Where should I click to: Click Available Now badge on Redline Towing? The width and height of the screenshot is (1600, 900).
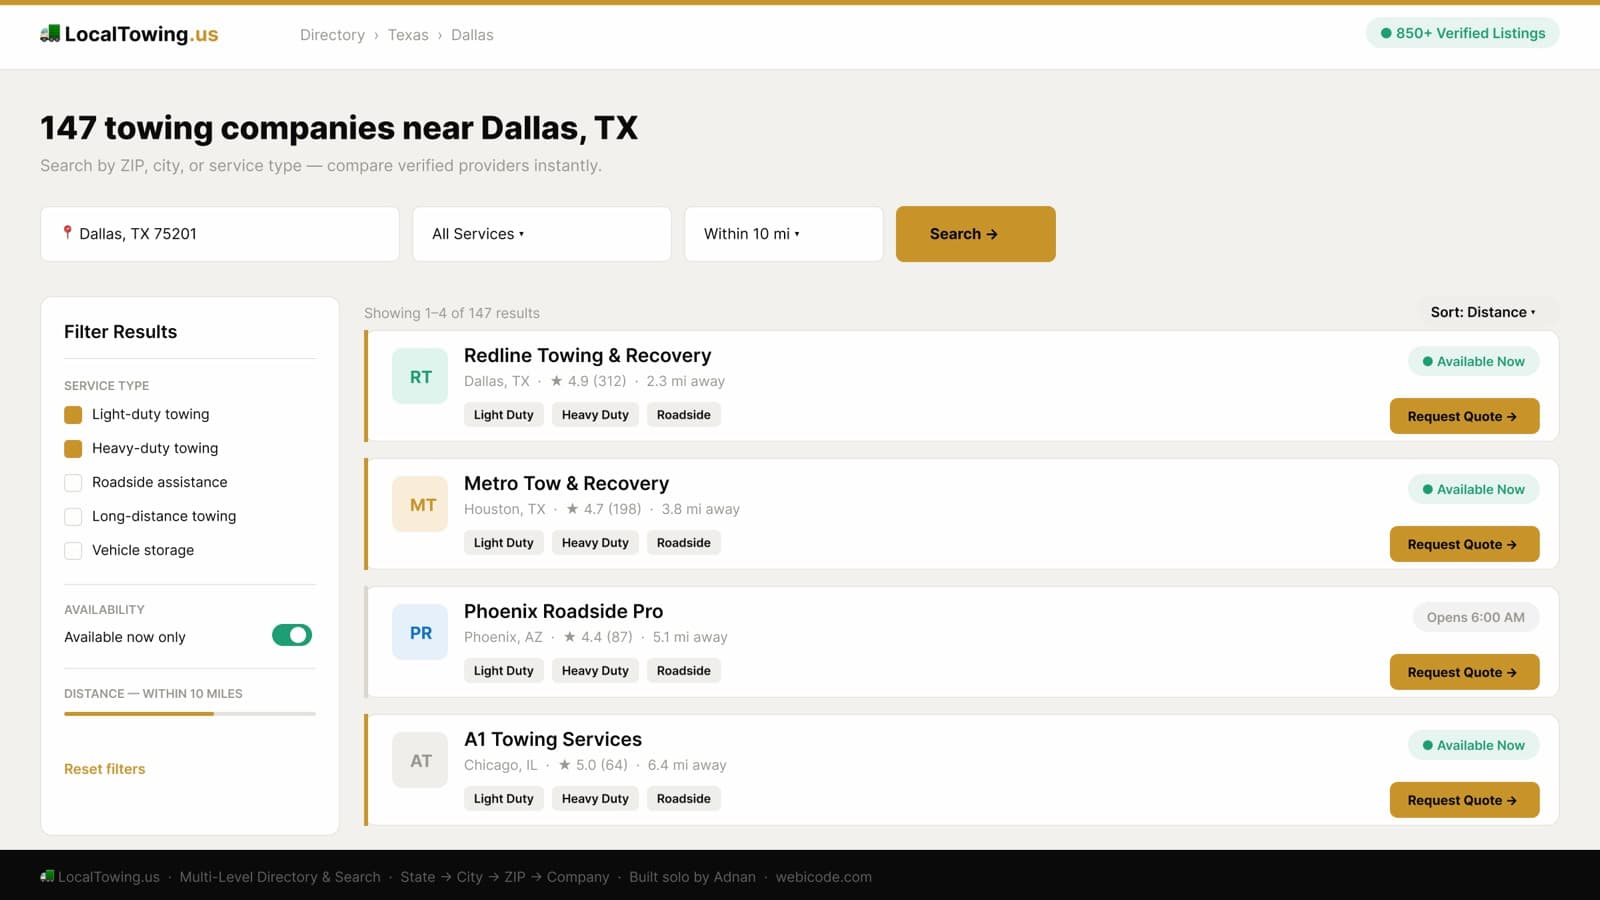(x=1473, y=361)
